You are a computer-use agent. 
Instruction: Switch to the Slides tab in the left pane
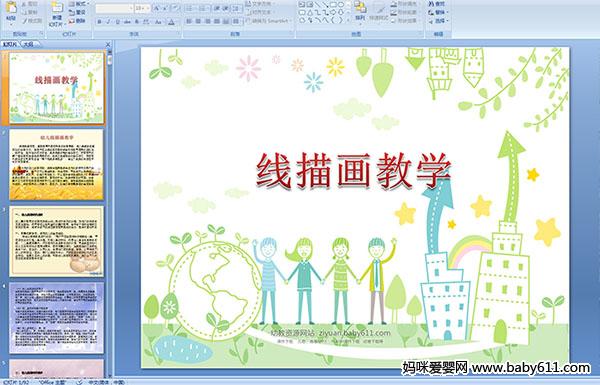[x=10, y=44]
